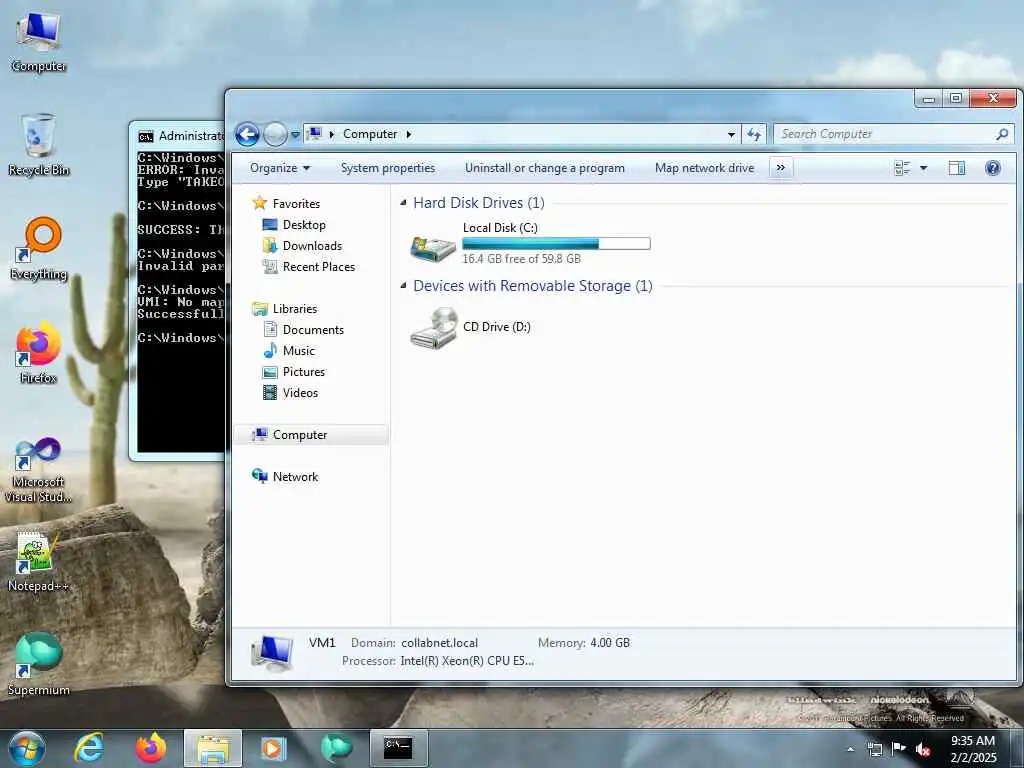Open Windows Media Player from taskbar
This screenshot has width=1024, height=768.
tap(273, 748)
